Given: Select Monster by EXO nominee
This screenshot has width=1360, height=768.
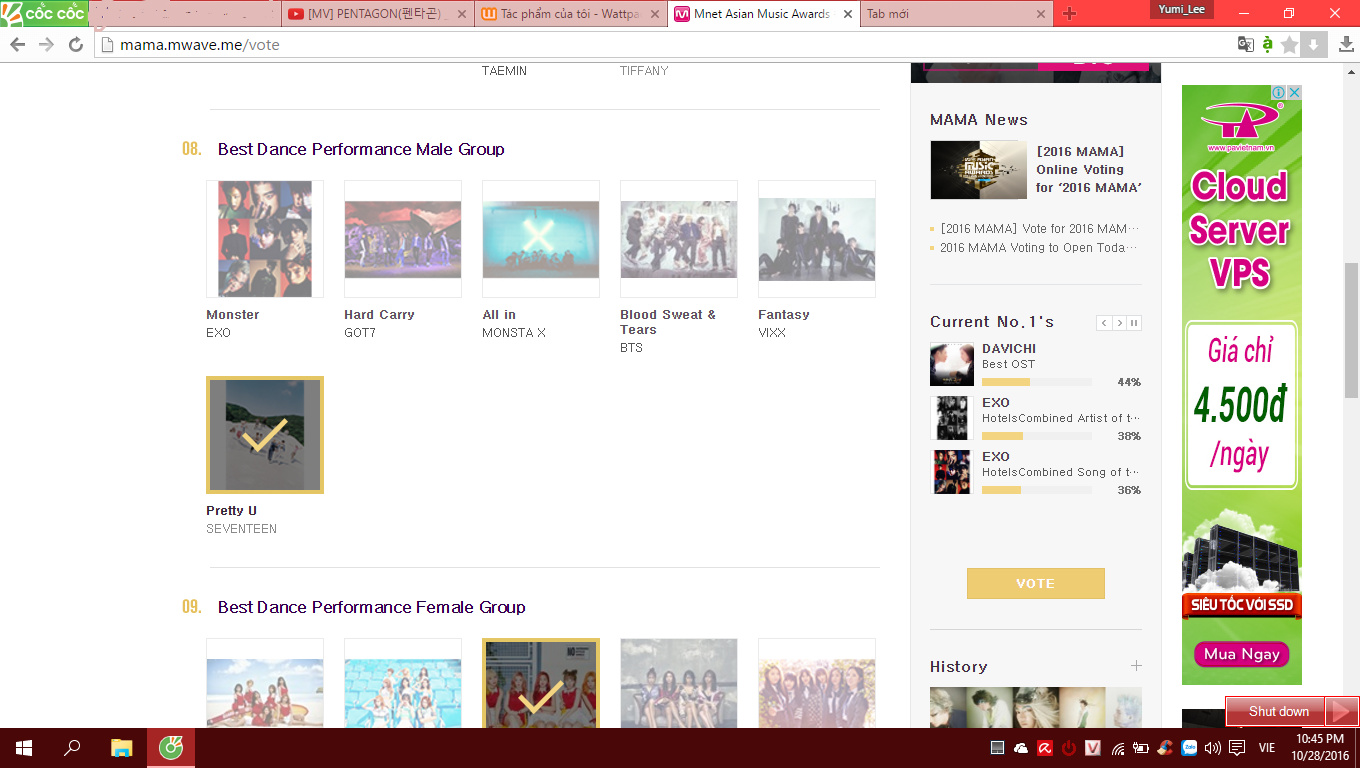Looking at the screenshot, I should pyautogui.click(x=265, y=239).
